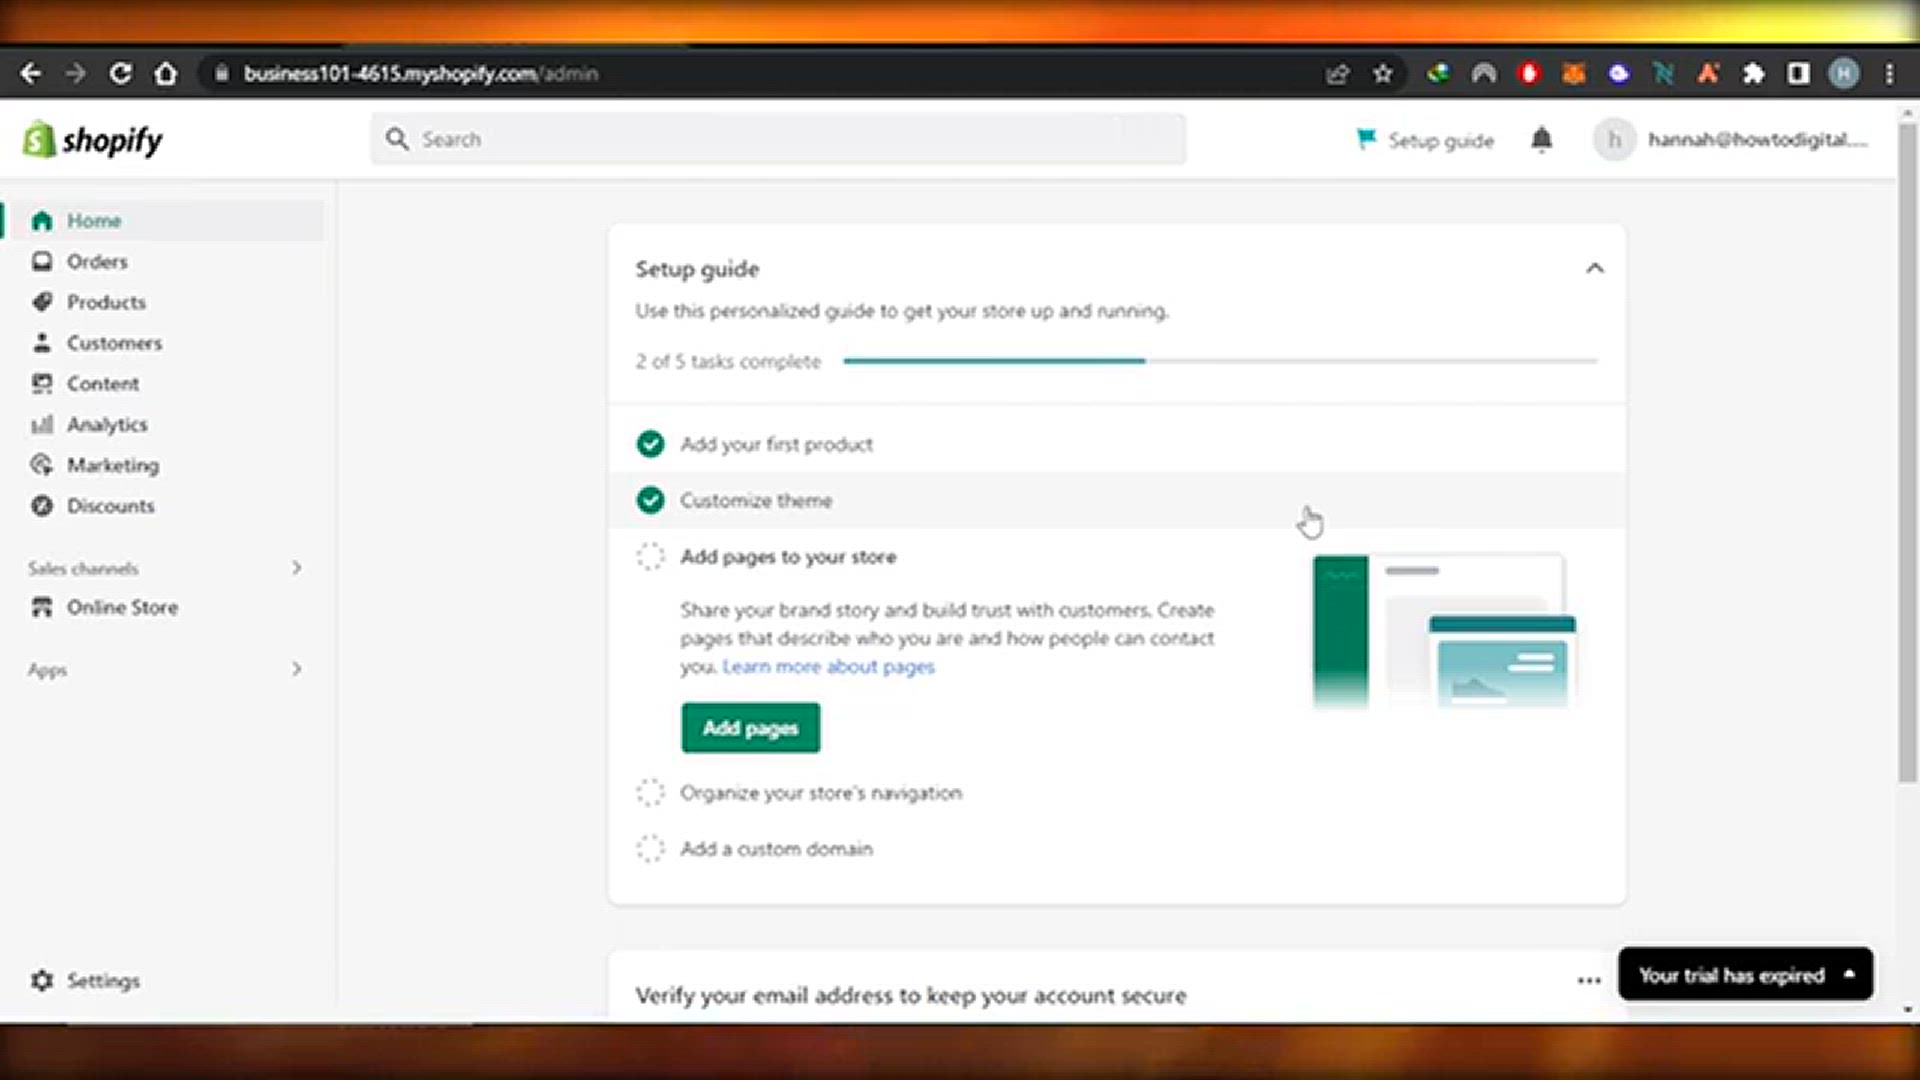Viewport: 1920px width, 1080px height.
Task: Bookmark the page with the star
Action: [x=1383, y=73]
